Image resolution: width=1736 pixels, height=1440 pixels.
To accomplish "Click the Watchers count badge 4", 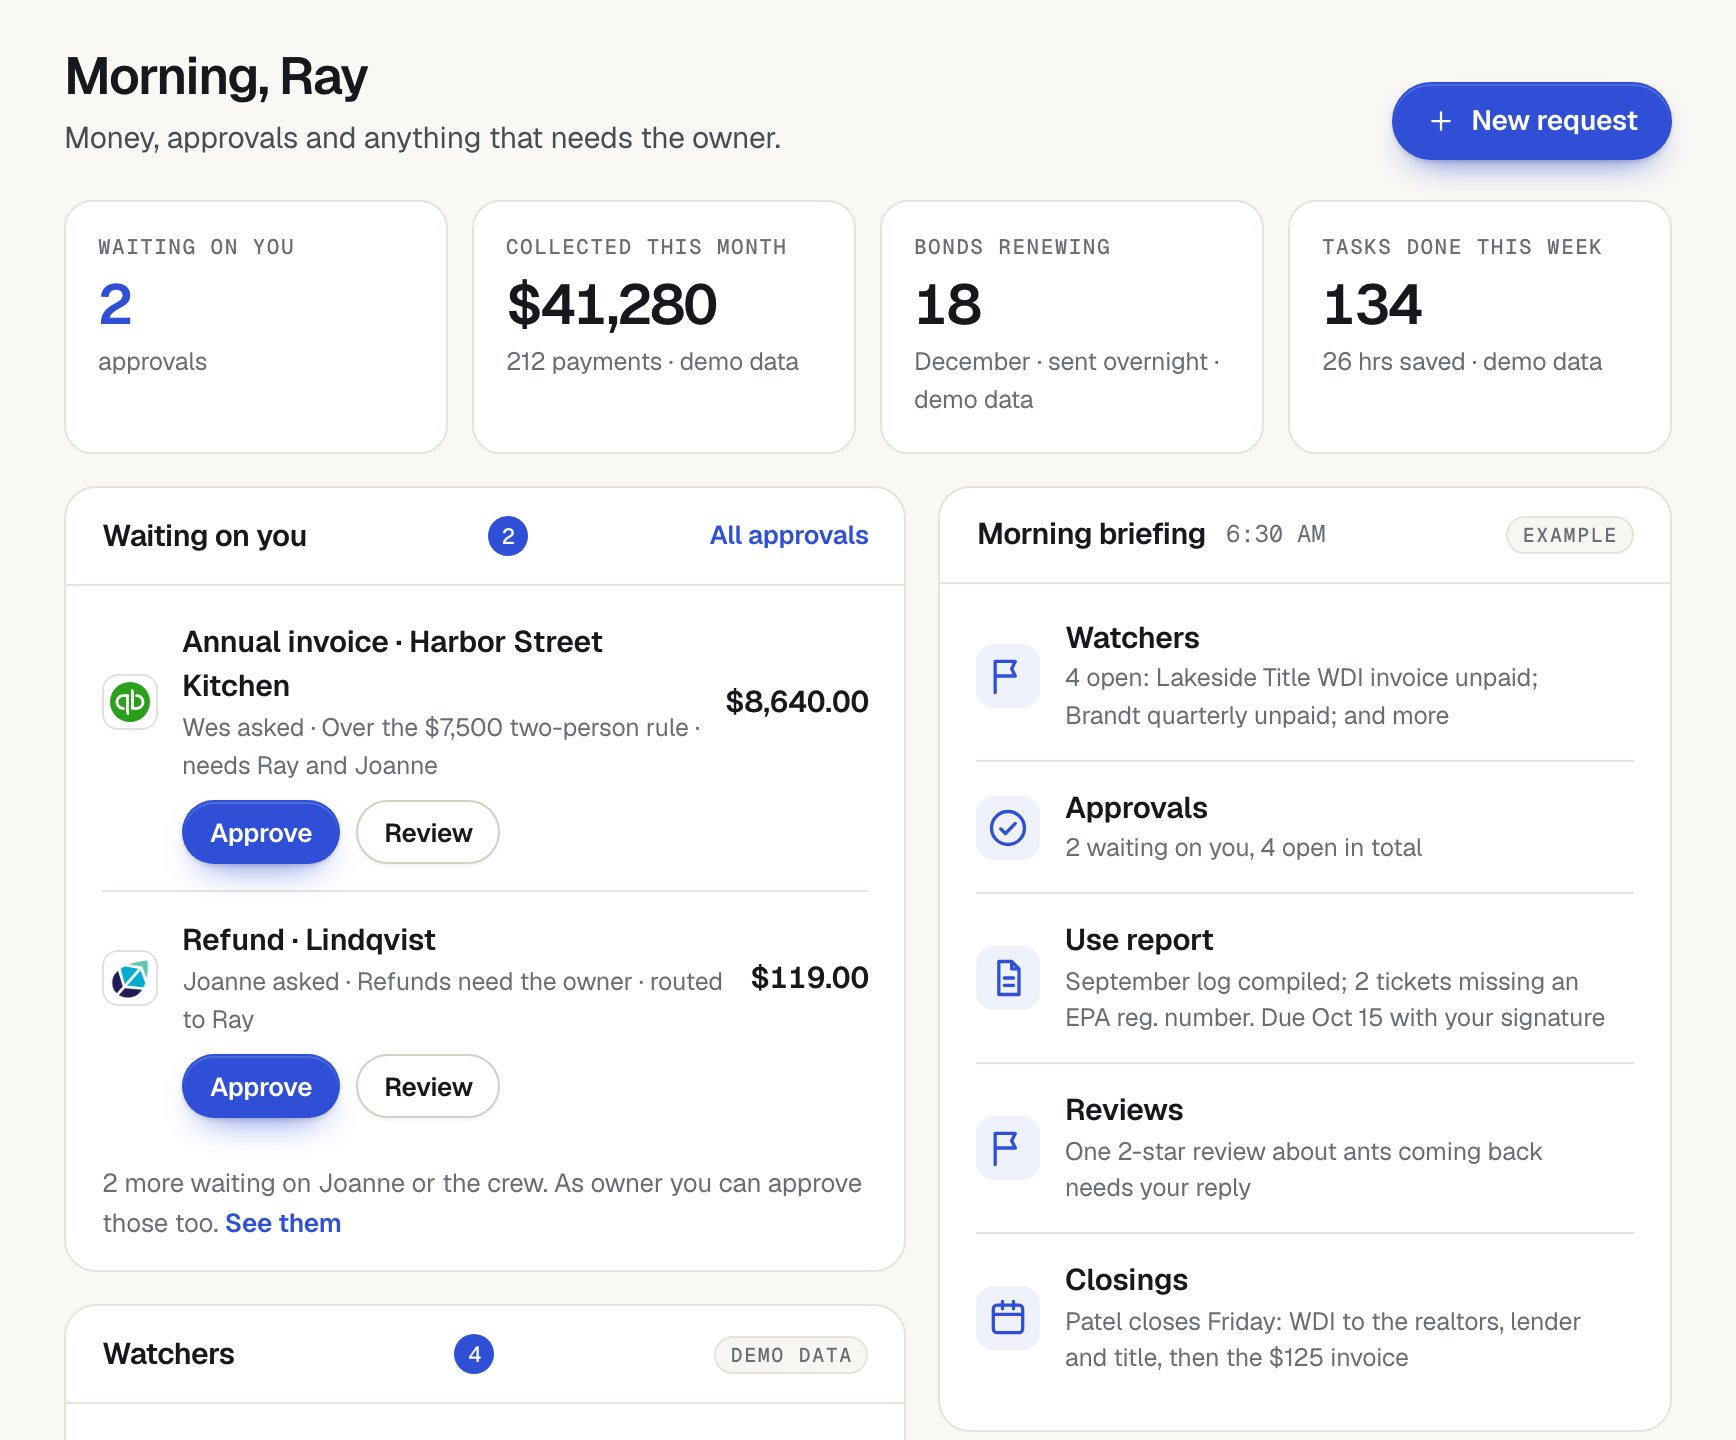I will click(x=474, y=1354).
